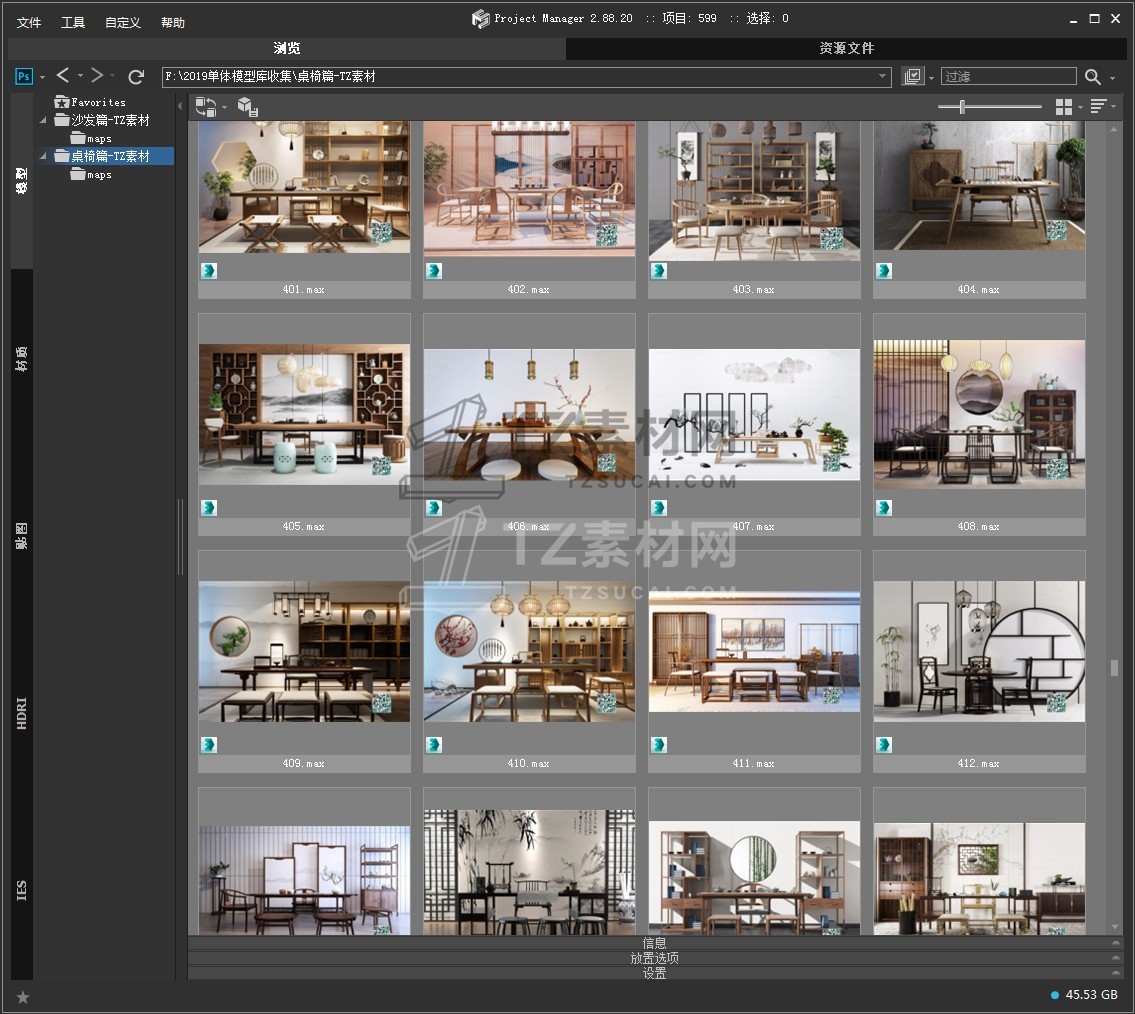The image size is (1135, 1014).
Task: Open the path address dropdown arrow
Action: pos(882,77)
